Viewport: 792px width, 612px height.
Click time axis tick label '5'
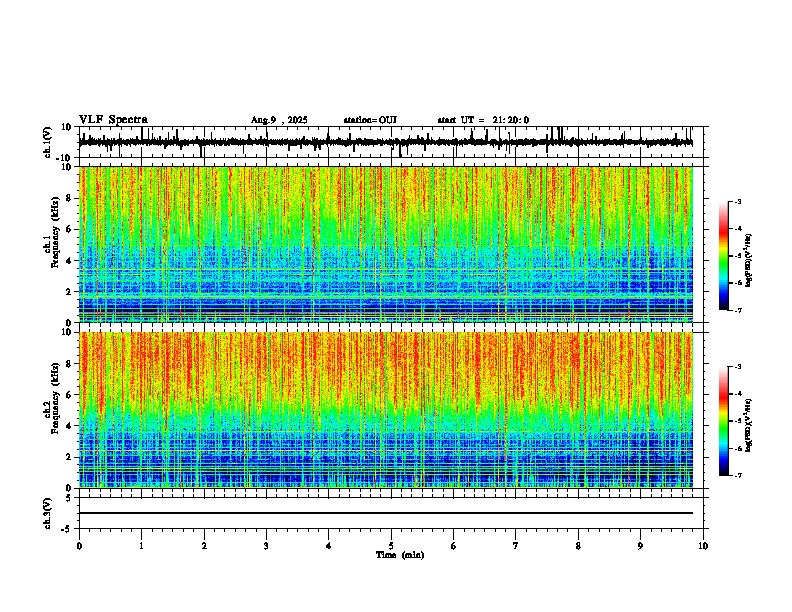coord(391,546)
